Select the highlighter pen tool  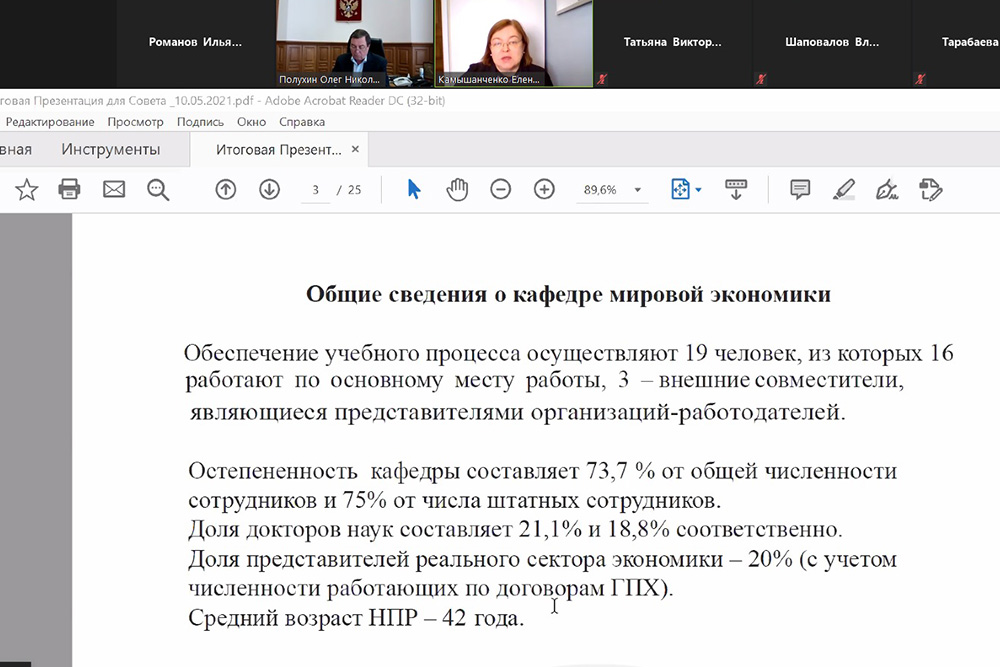tap(844, 189)
